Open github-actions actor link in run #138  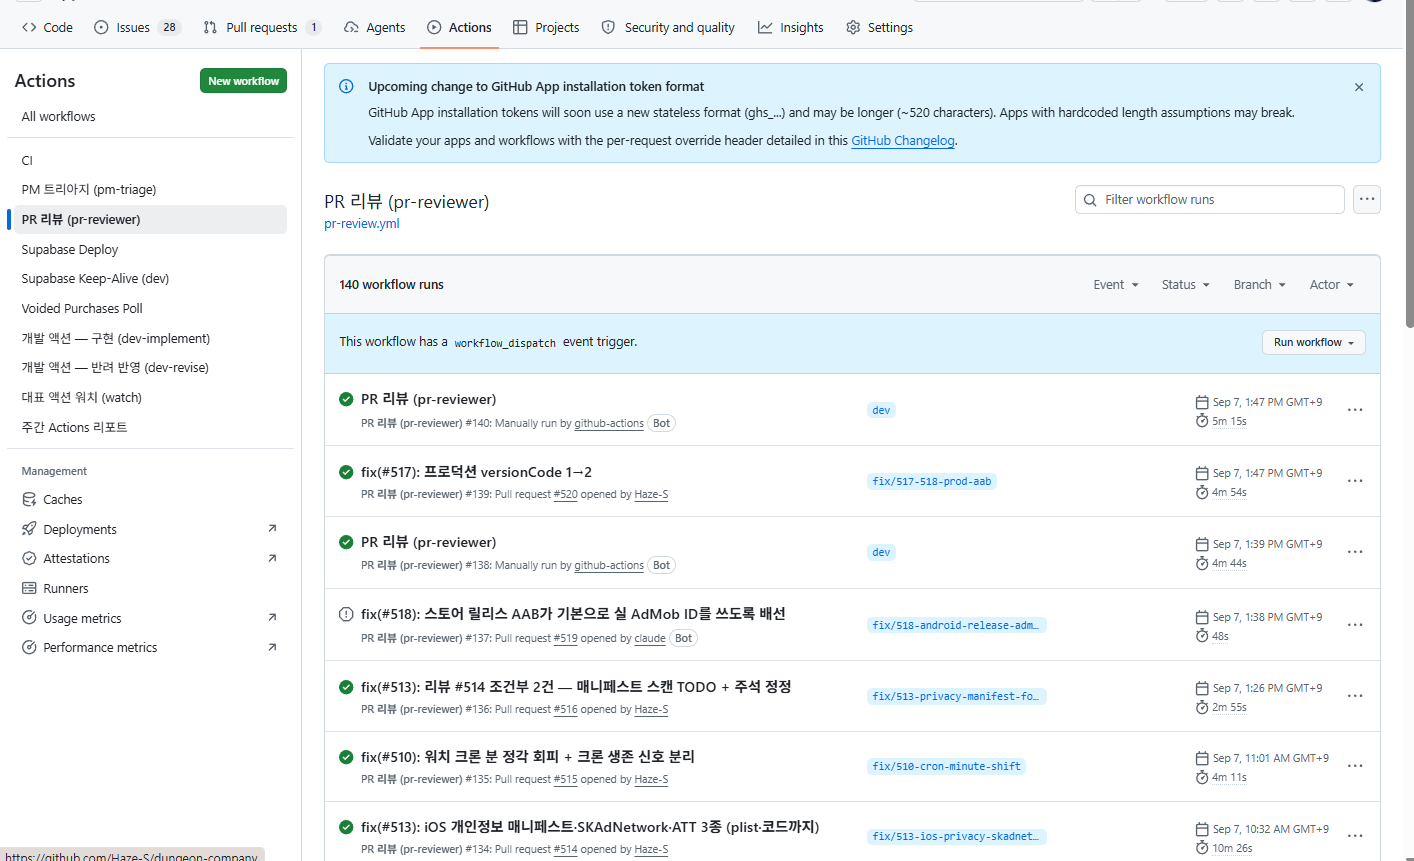point(609,565)
